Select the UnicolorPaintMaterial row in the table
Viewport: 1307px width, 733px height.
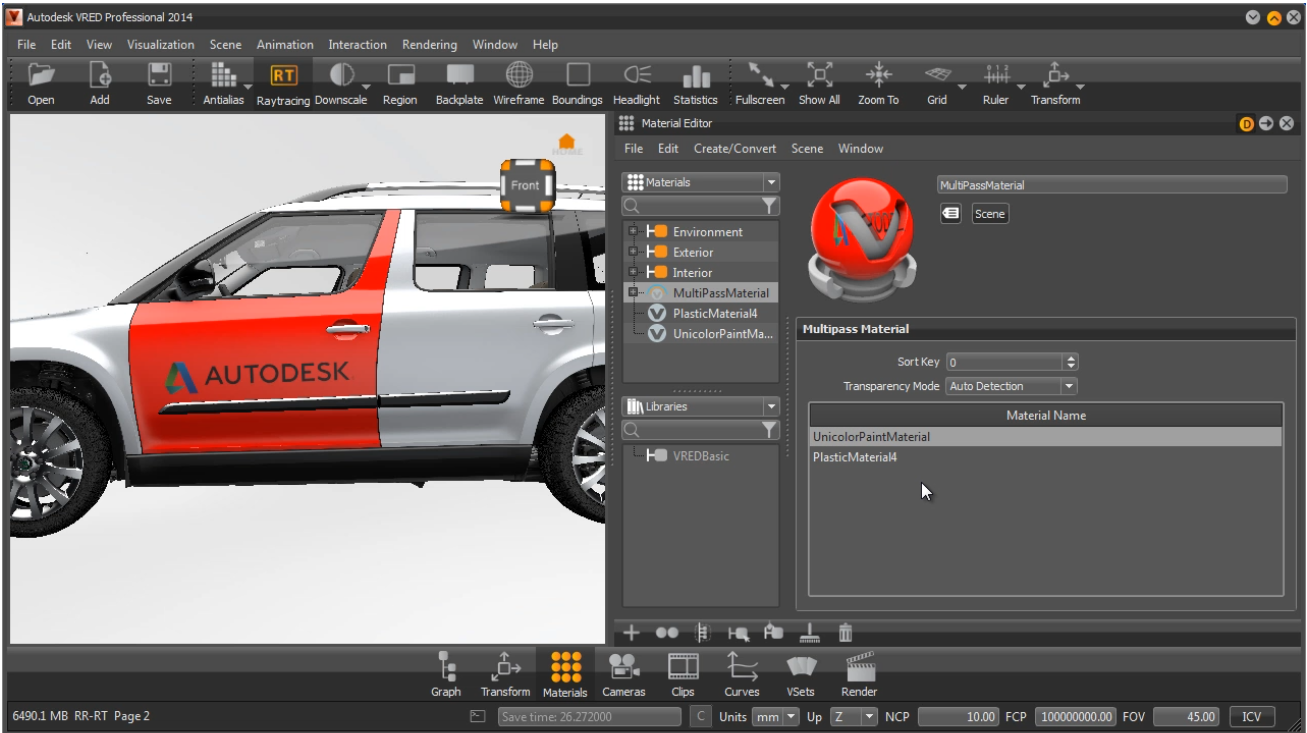(x=1045, y=437)
